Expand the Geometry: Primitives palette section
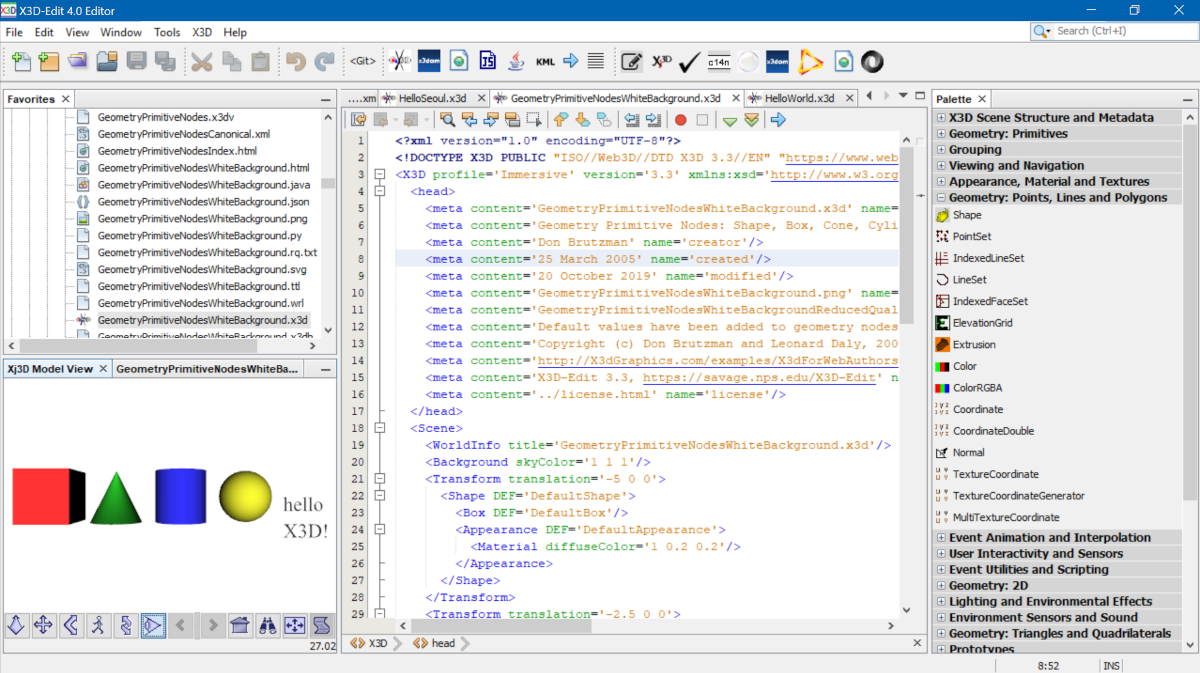The width and height of the screenshot is (1200, 673). tap(941, 133)
